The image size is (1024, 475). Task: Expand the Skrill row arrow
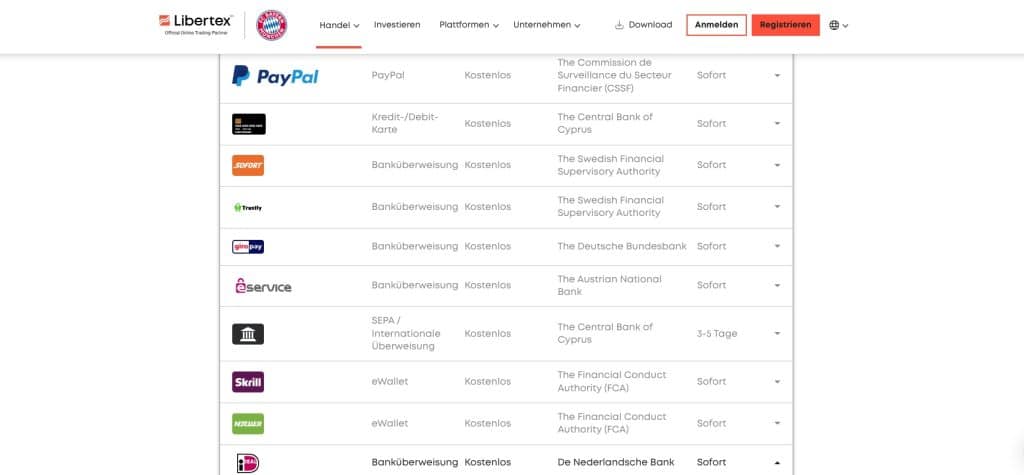777,382
